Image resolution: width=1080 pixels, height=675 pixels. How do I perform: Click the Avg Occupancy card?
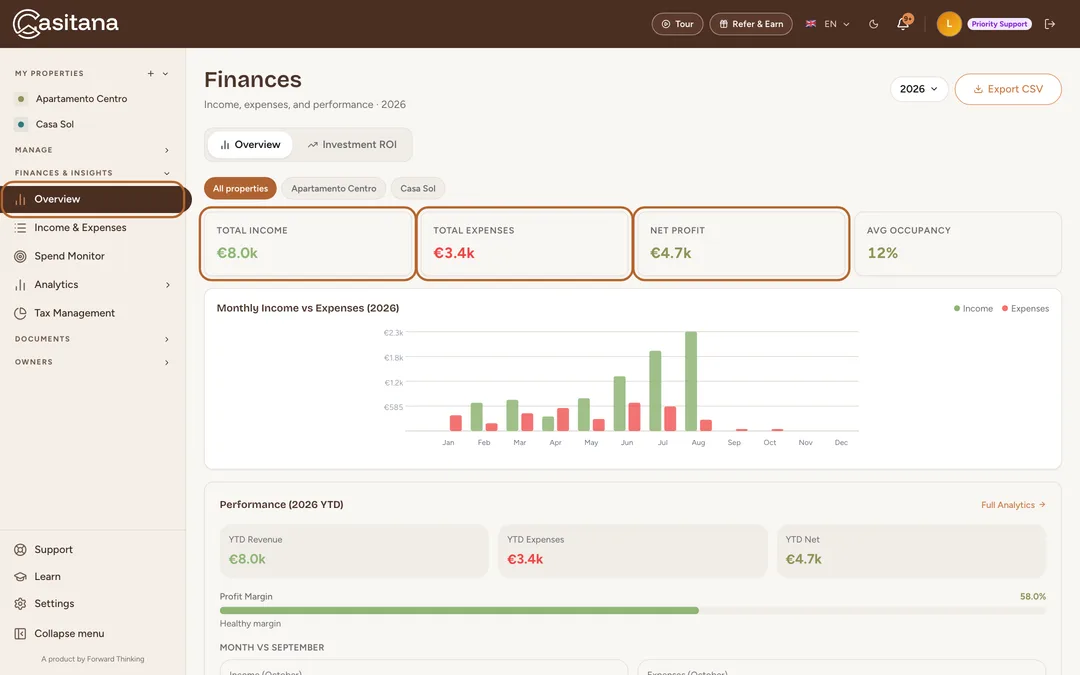957,243
